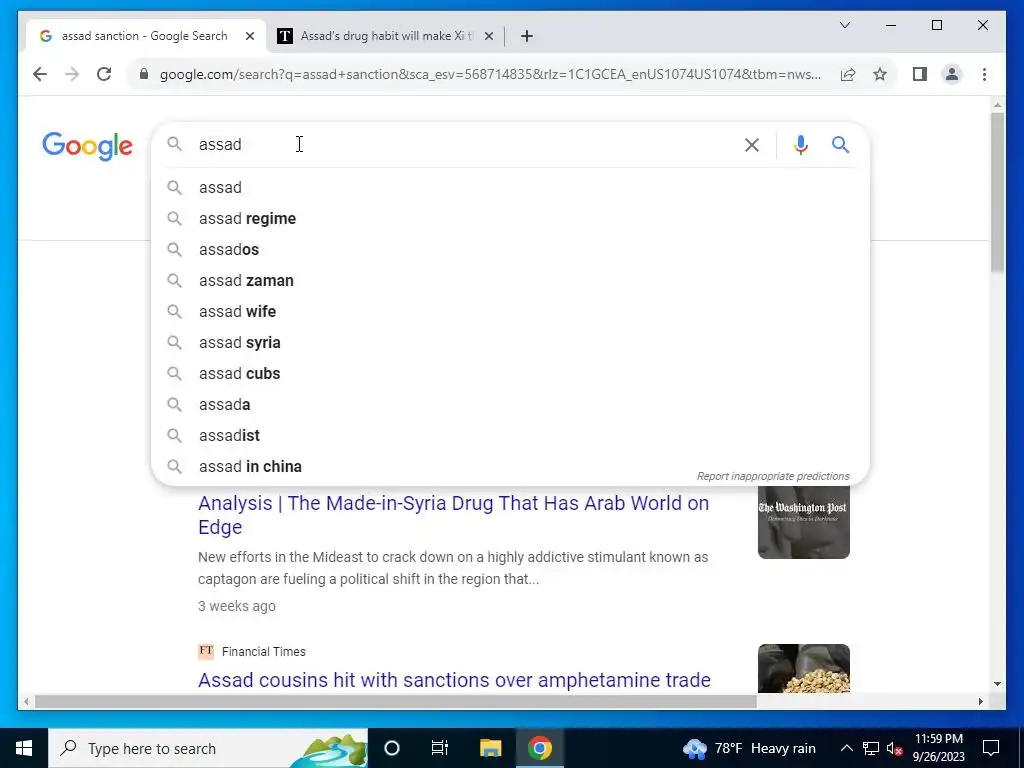Open the network status tray icon
The width and height of the screenshot is (1024, 768).
[x=871, y=748]
